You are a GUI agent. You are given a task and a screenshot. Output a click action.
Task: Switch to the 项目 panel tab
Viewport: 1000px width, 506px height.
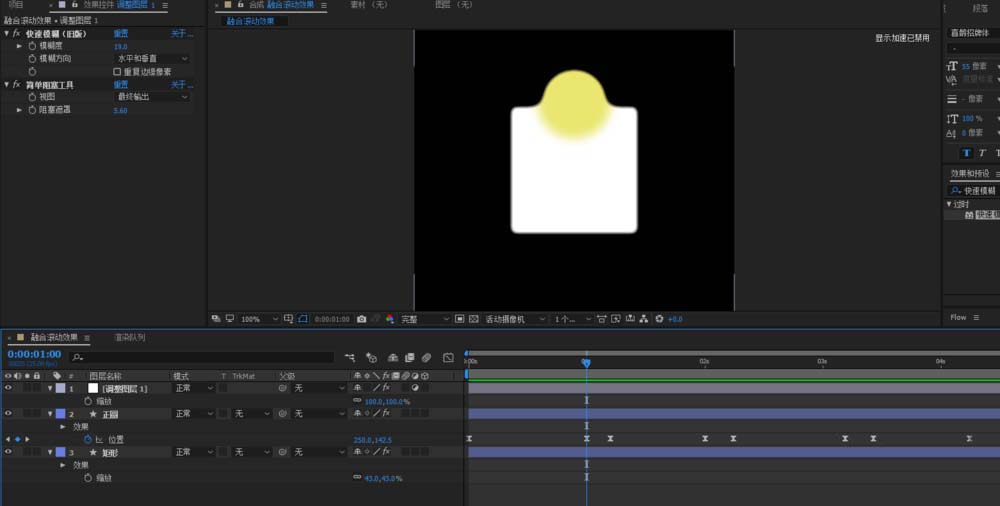(x=15, y=5)
